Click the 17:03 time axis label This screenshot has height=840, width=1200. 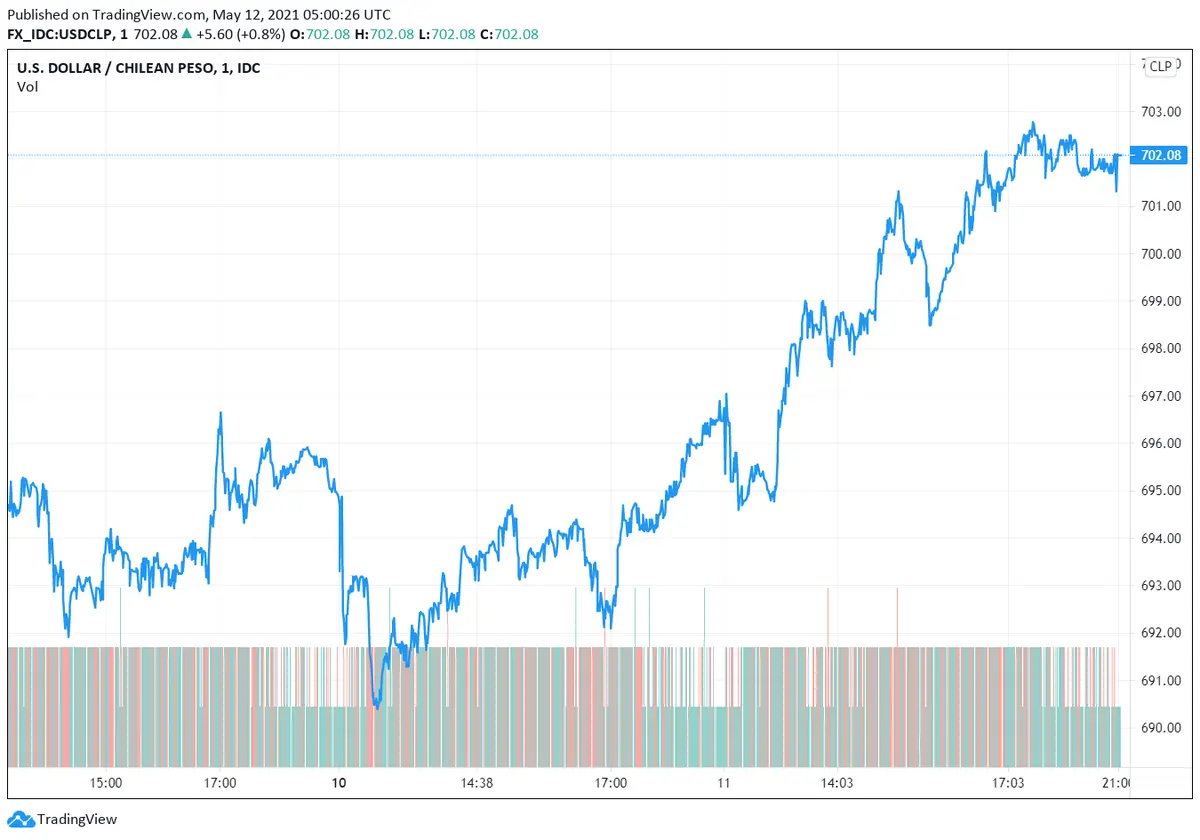tap(1008, 782)
